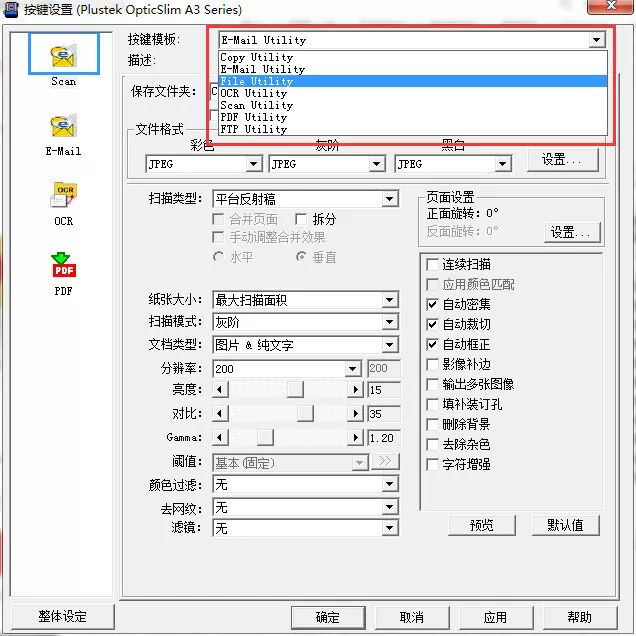Click the 确定 button
This screenshot has height=636, width=636.
(328, 617)
